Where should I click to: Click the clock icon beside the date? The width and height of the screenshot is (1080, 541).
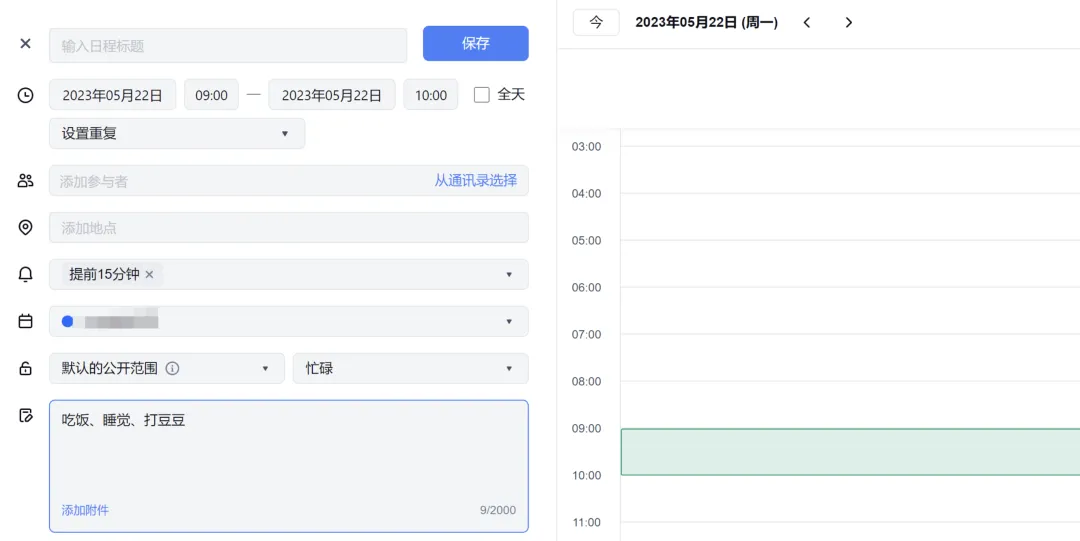pos(26,95)
